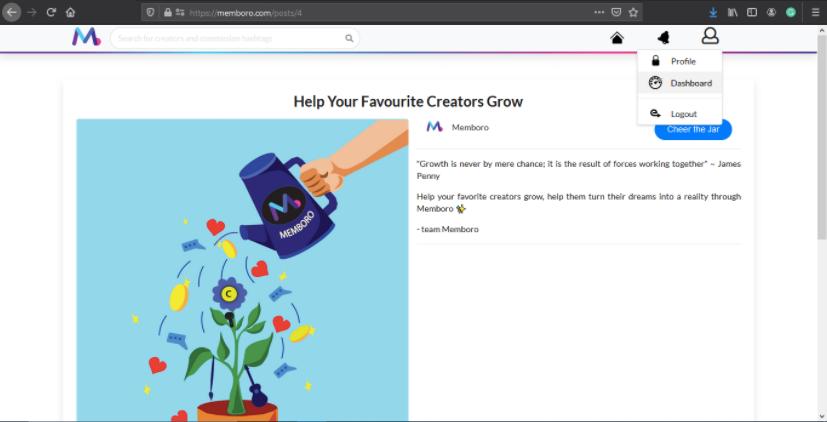The height and width of the screenshot is (422, 827).
Task: Click the search magnifier icon
Action: coord(349,38)
